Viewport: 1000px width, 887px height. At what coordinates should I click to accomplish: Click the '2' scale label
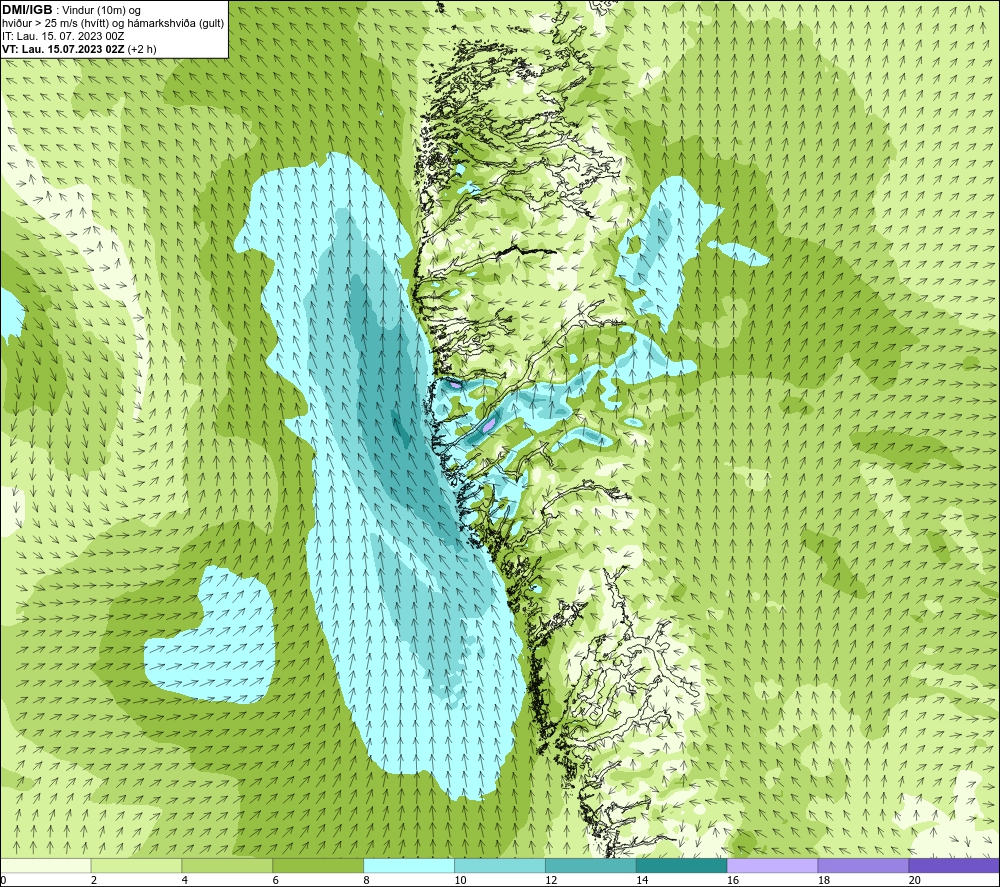pos(94,881)
